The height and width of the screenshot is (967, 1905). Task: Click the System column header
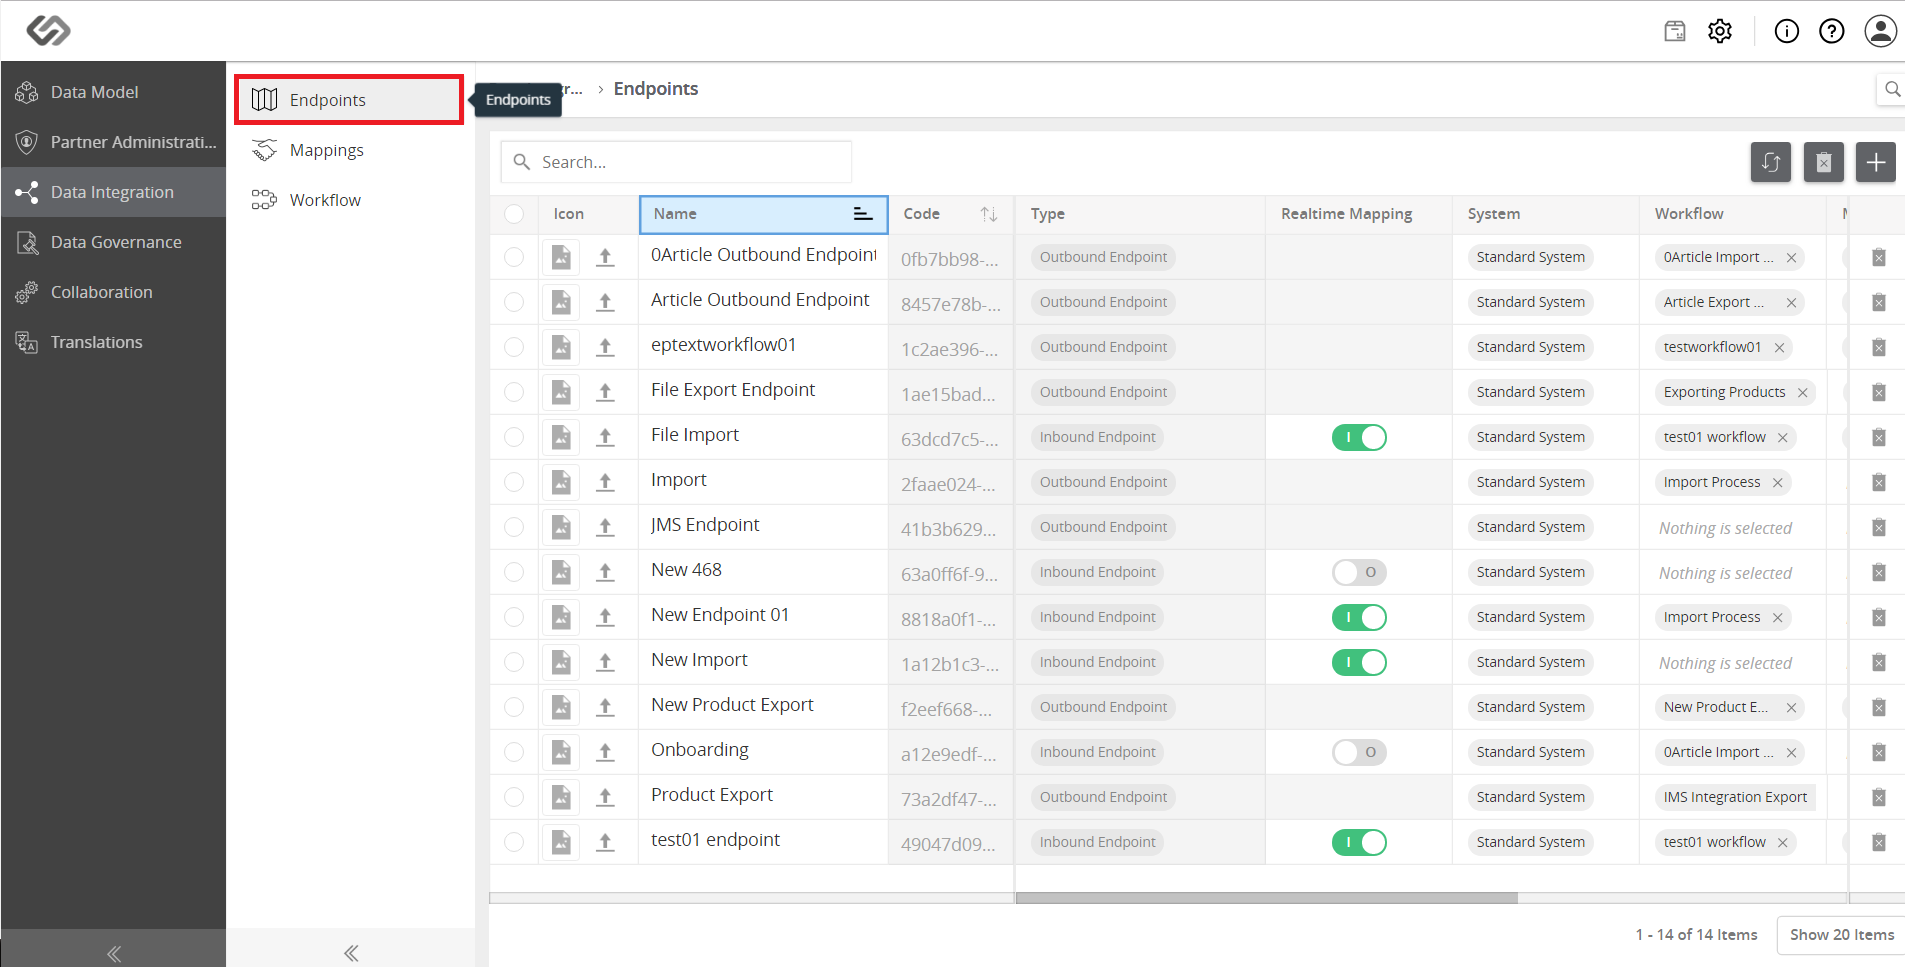coord(1545,214)
